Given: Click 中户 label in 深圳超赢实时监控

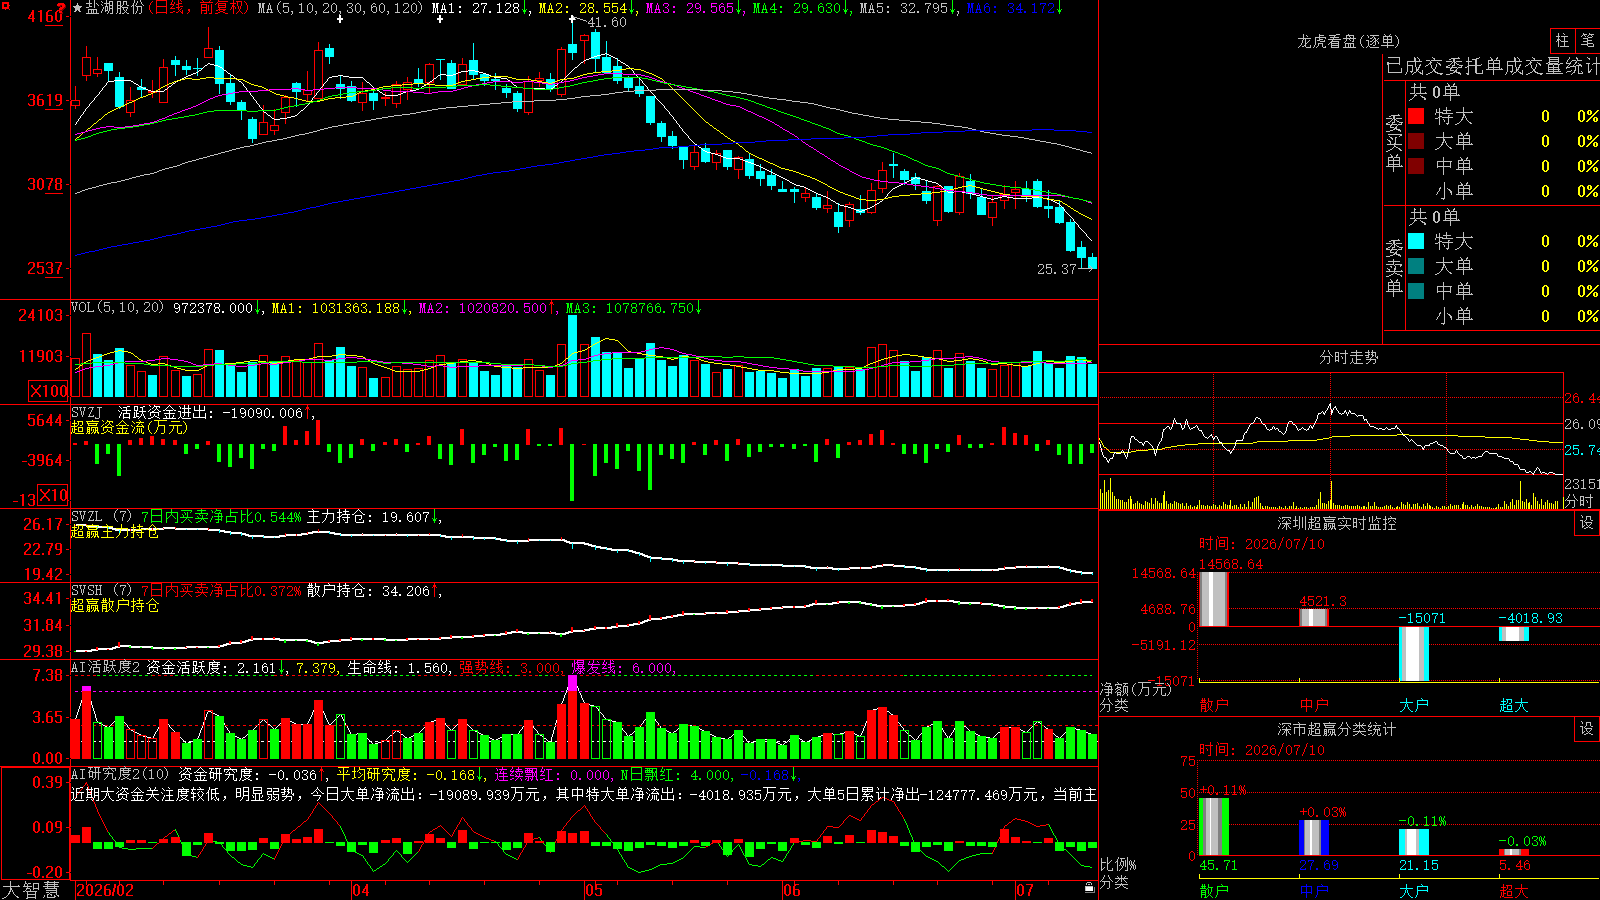Looking at the screenshot, I should [x=1313, y=705].
